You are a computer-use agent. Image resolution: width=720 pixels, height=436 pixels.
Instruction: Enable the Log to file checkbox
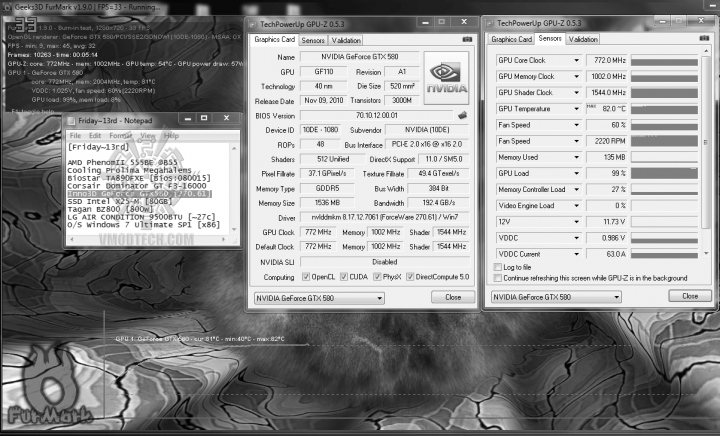point(497,267)
